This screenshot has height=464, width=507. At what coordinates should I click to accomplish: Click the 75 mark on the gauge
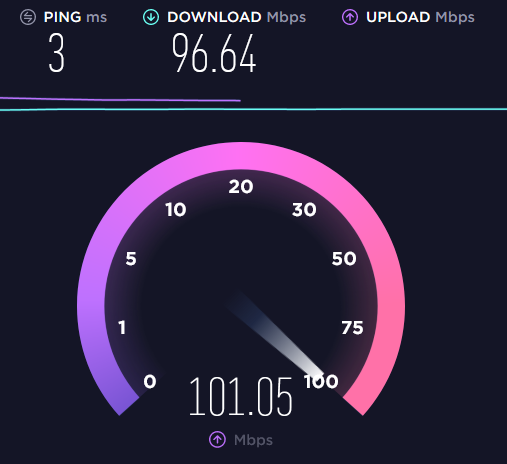pyautogui.click(x=352, y=328)
